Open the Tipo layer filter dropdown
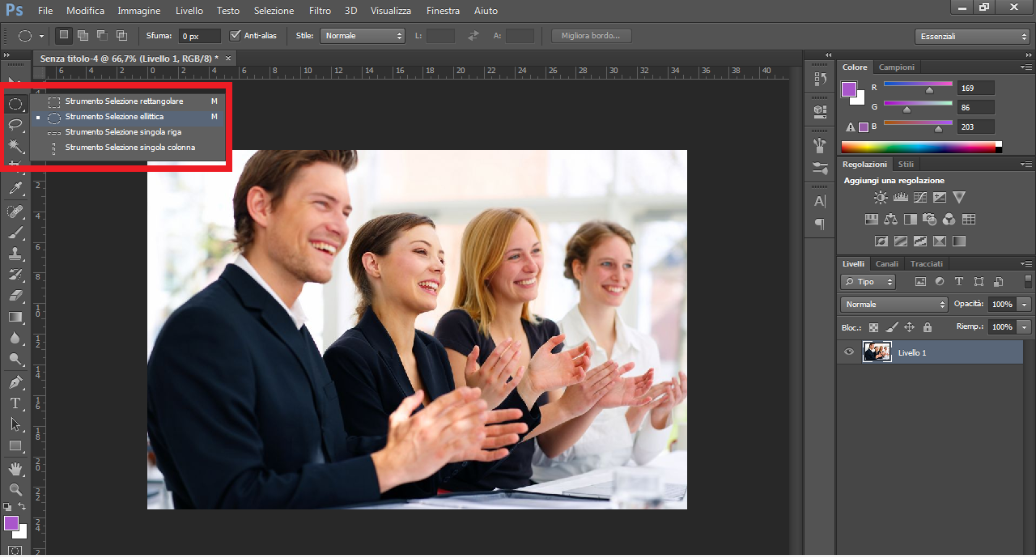Viewport: 1036px width, 557px height. tap(868, 281)
